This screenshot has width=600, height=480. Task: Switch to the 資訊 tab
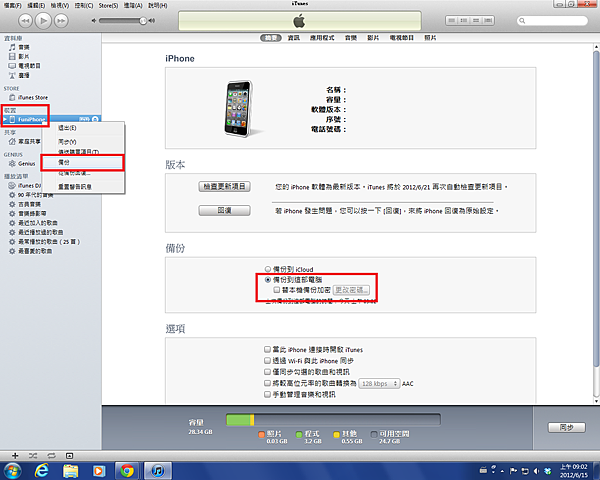293,38
